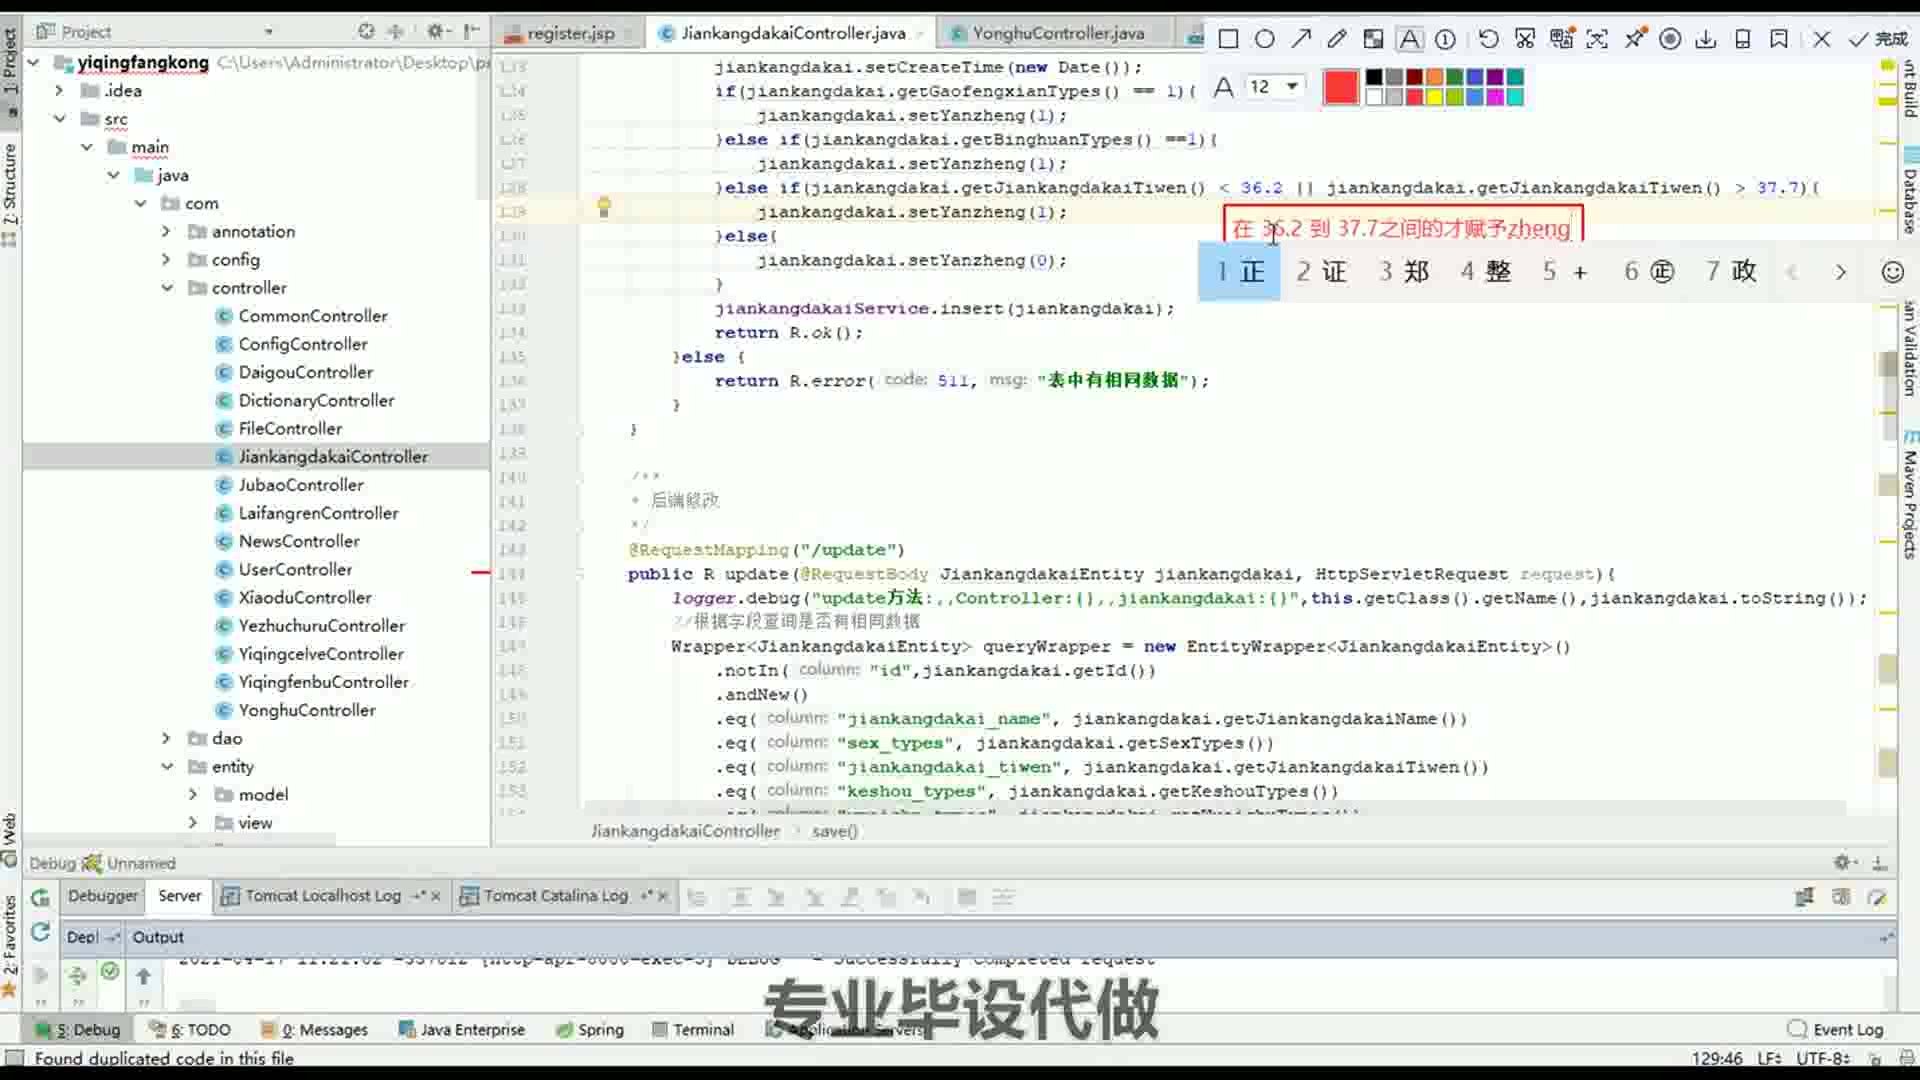Select the mosaic blur tool
Screen dimensions: 1920x1080
click(x=1373, y=39)
